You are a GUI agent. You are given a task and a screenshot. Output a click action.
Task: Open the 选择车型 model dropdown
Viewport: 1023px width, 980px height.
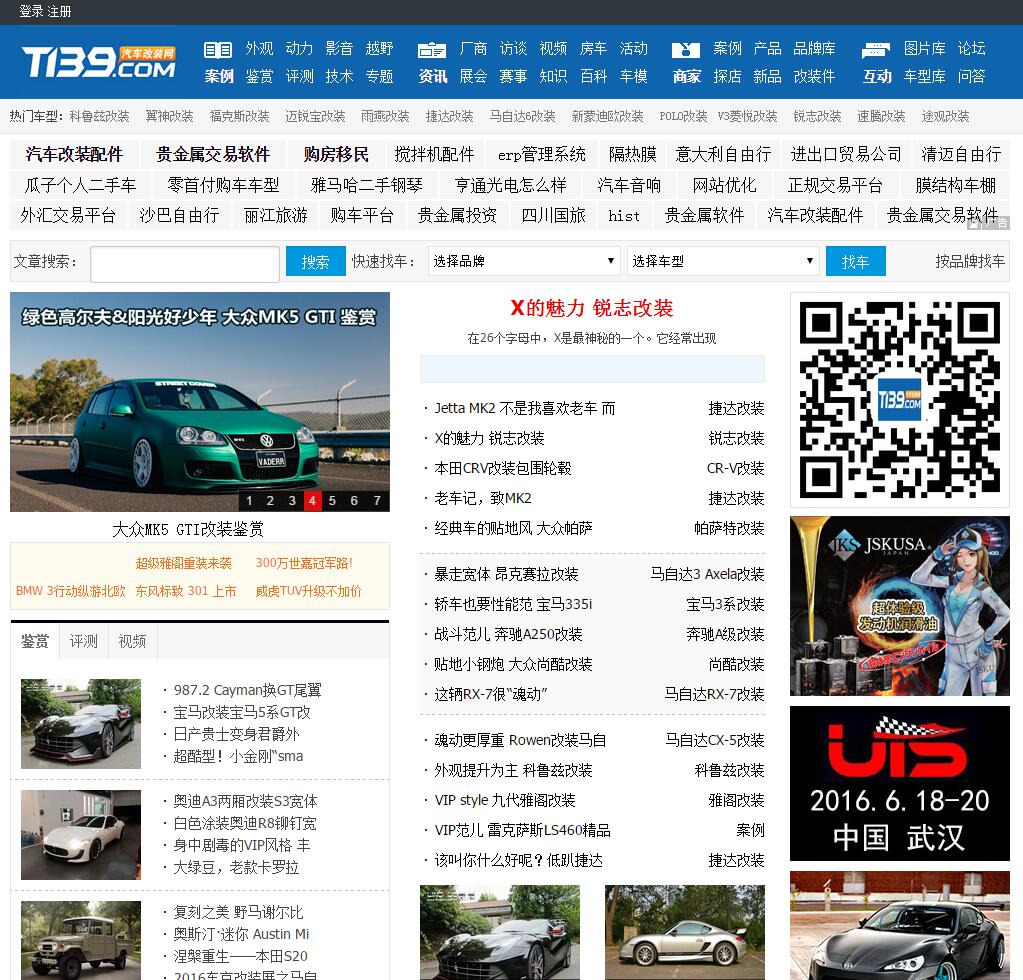pyautogui.click(x=723, y=261)
